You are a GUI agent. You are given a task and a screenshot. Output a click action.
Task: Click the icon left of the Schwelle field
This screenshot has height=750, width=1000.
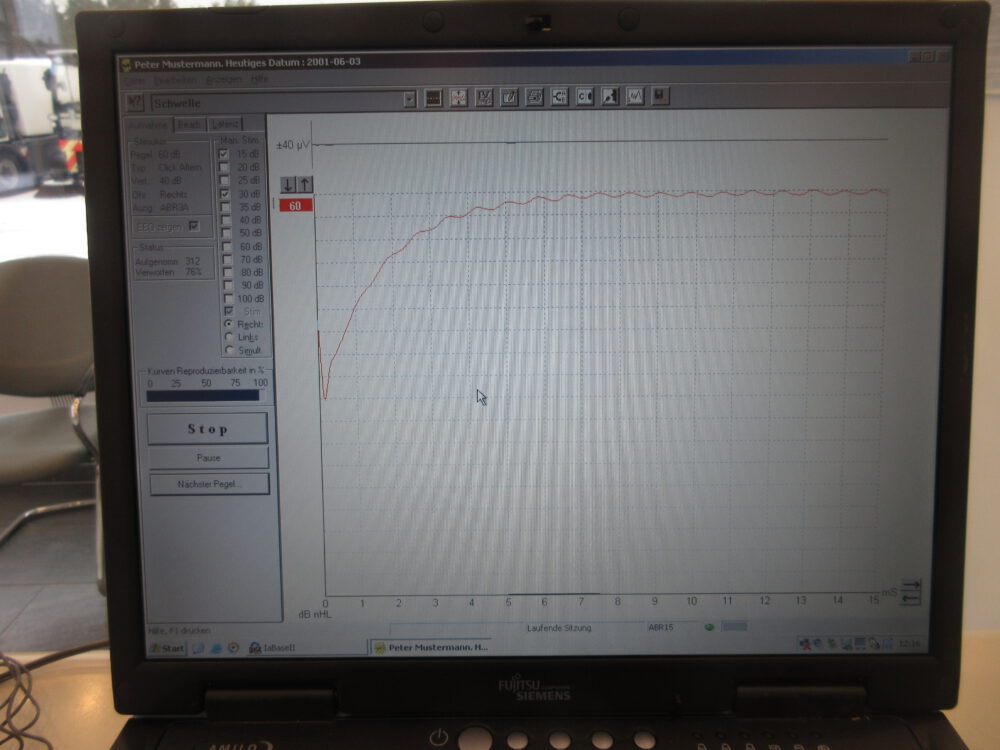point(136,102)
